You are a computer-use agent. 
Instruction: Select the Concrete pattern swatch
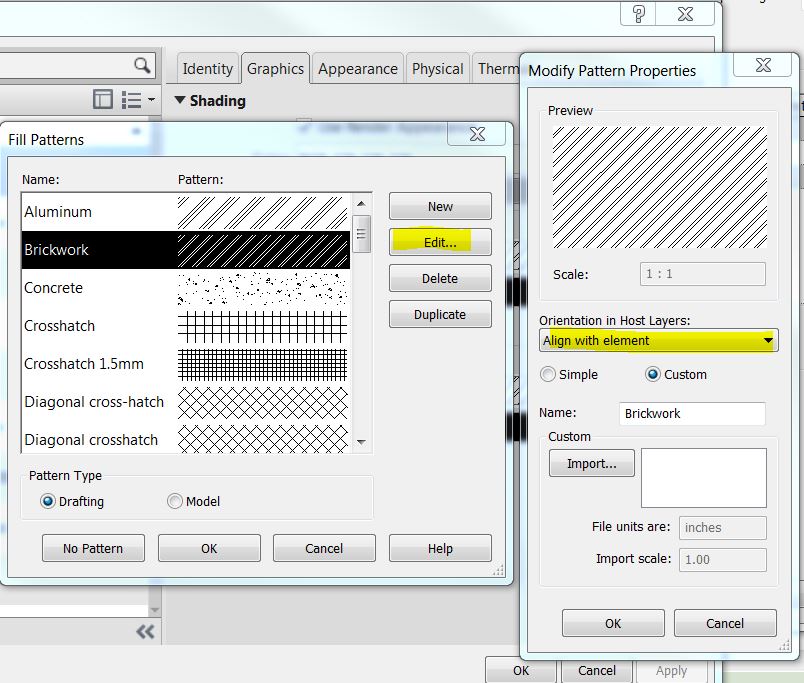tap(263, 288)
